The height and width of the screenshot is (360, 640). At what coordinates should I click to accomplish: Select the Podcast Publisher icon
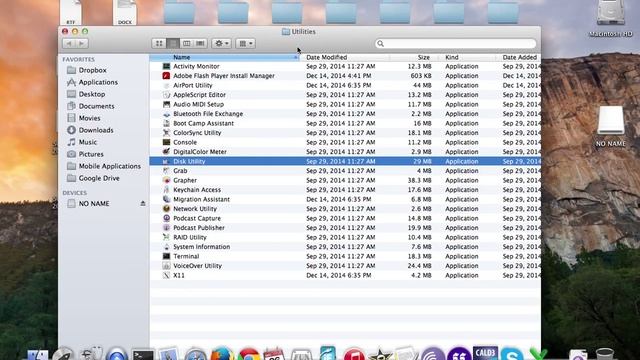pyautogui.click(x=166, y=228)
